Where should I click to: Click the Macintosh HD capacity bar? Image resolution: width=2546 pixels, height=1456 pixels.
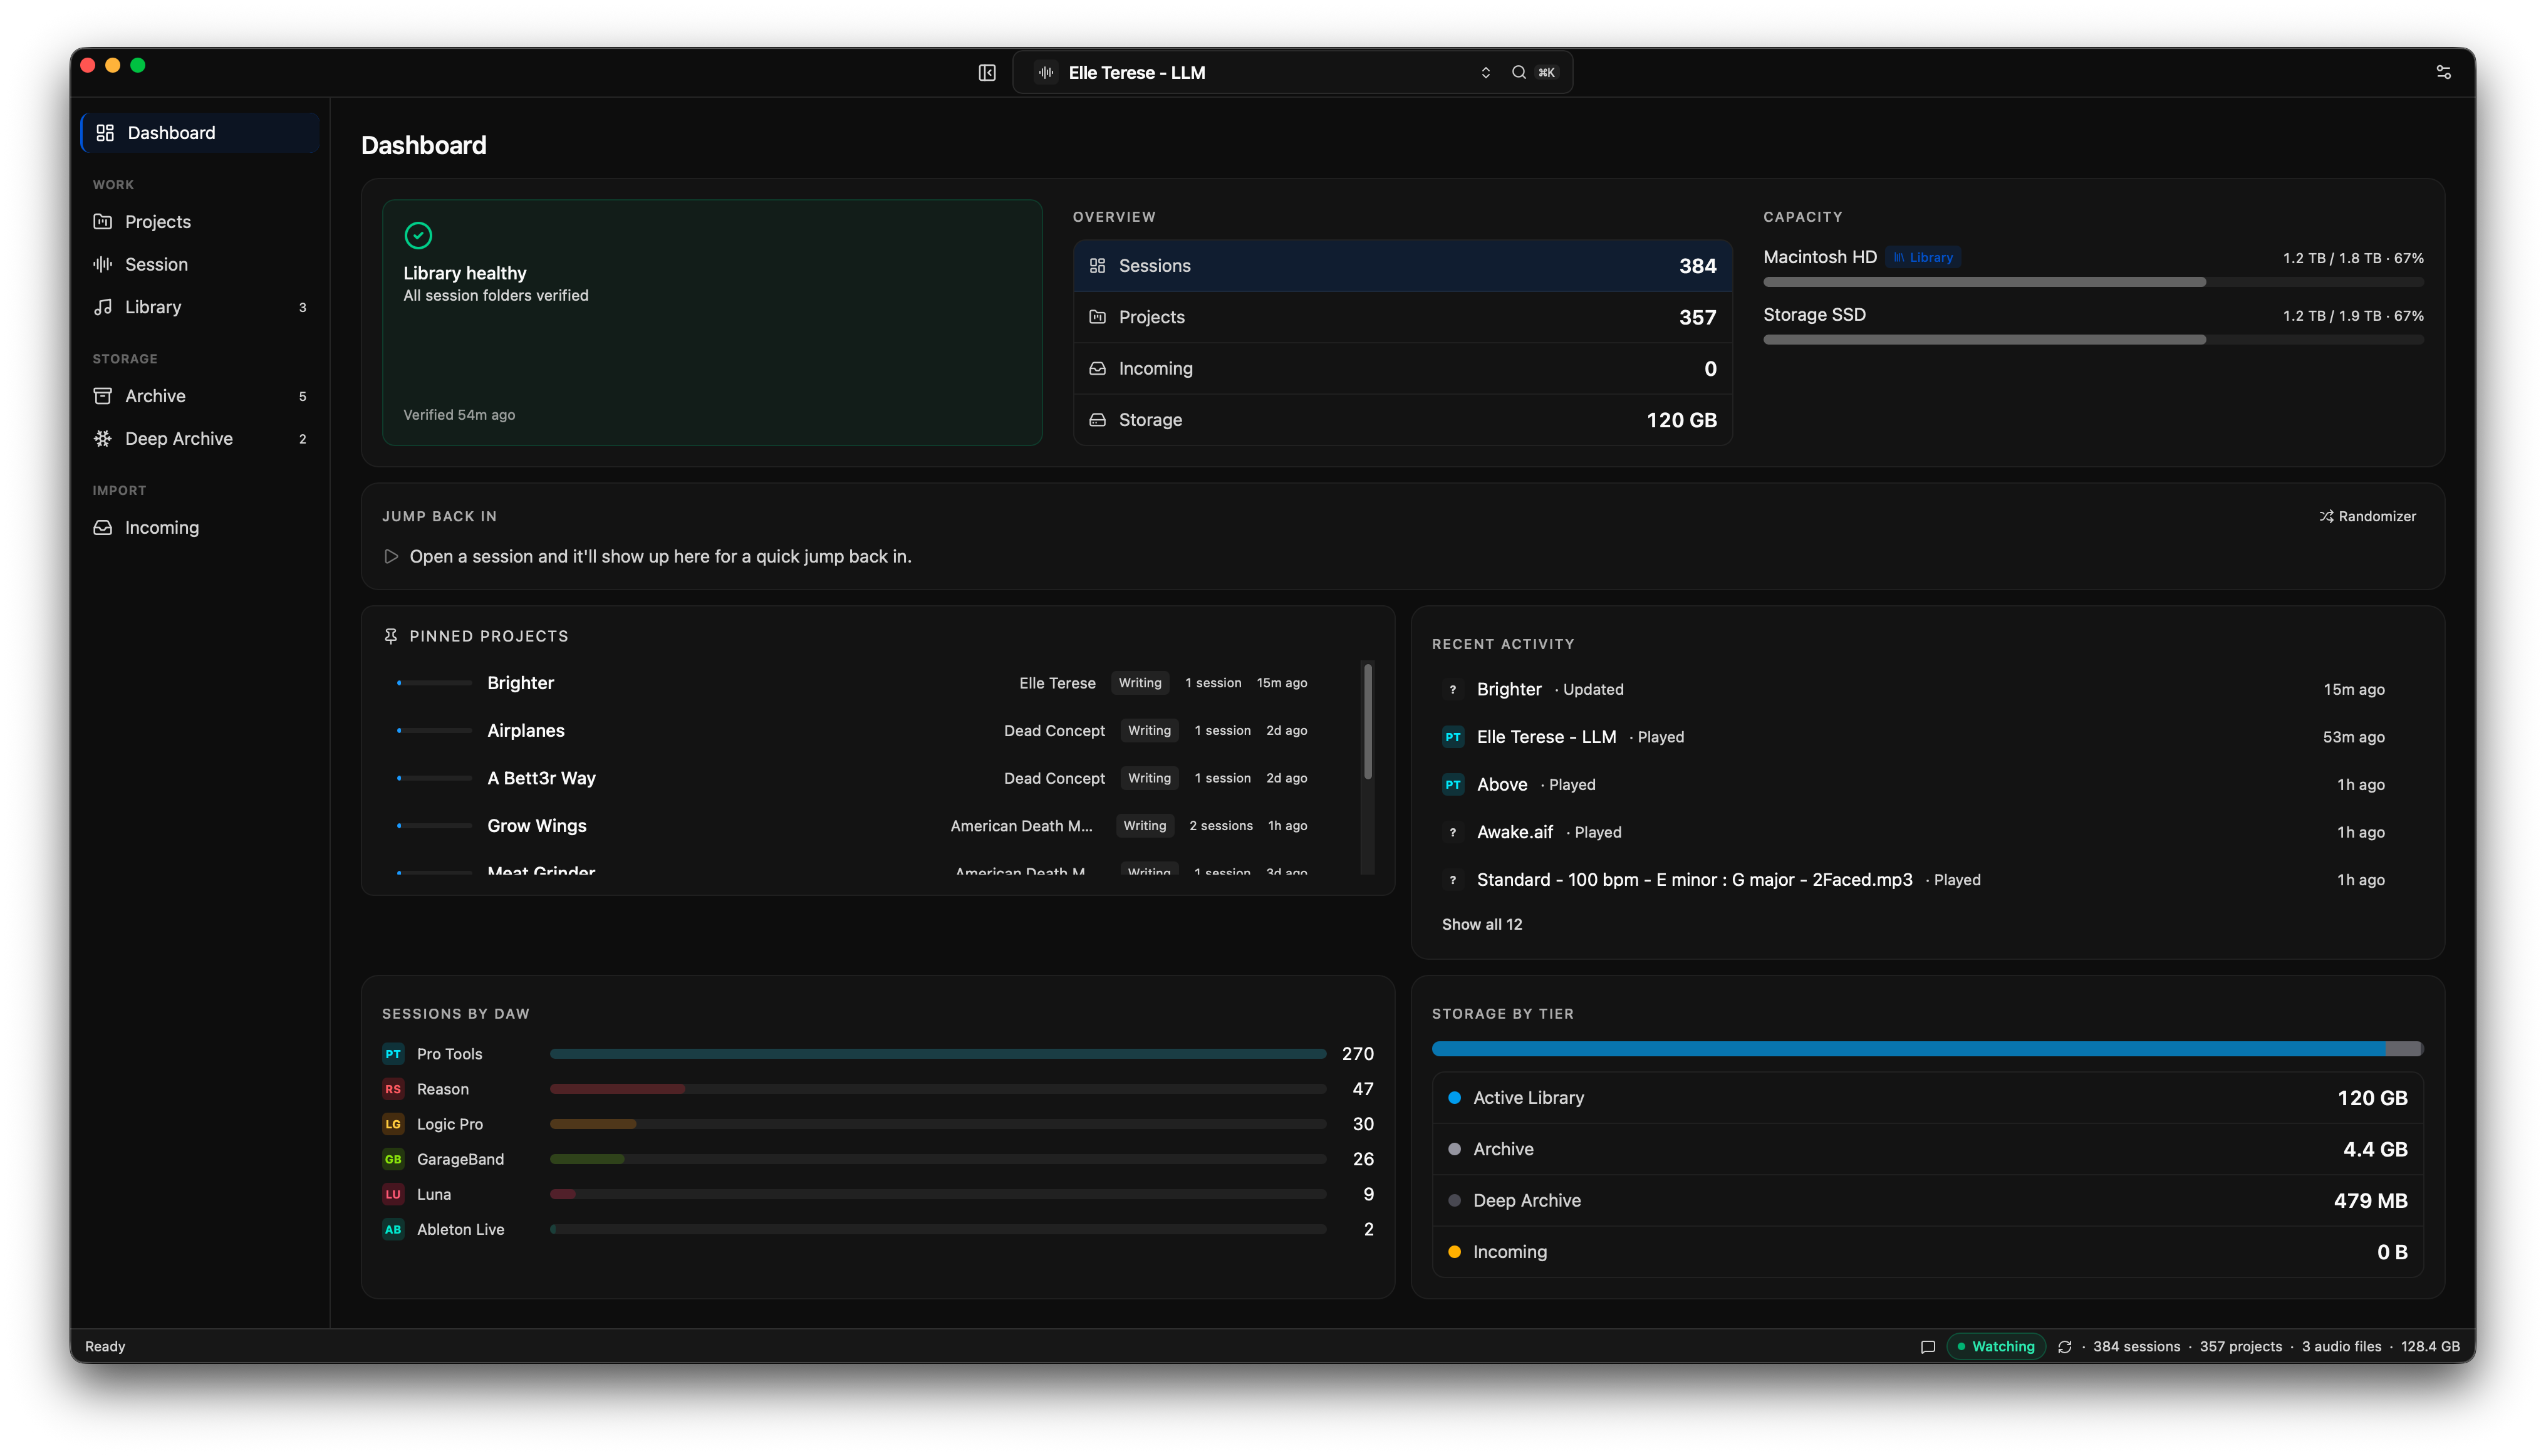[x=2093, y=282]
